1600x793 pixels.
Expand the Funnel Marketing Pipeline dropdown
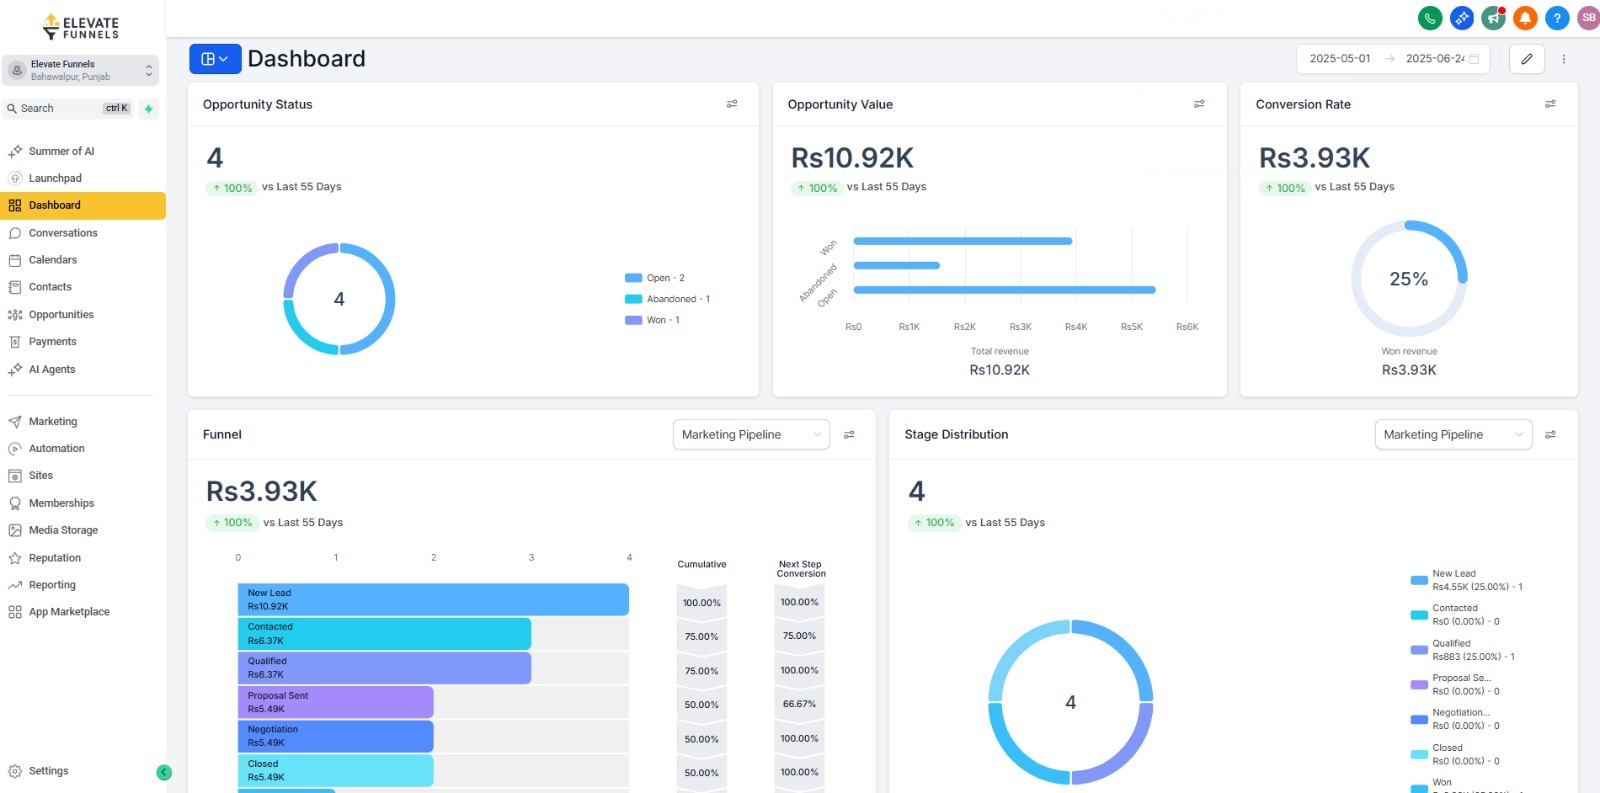[x=751, y=435]
